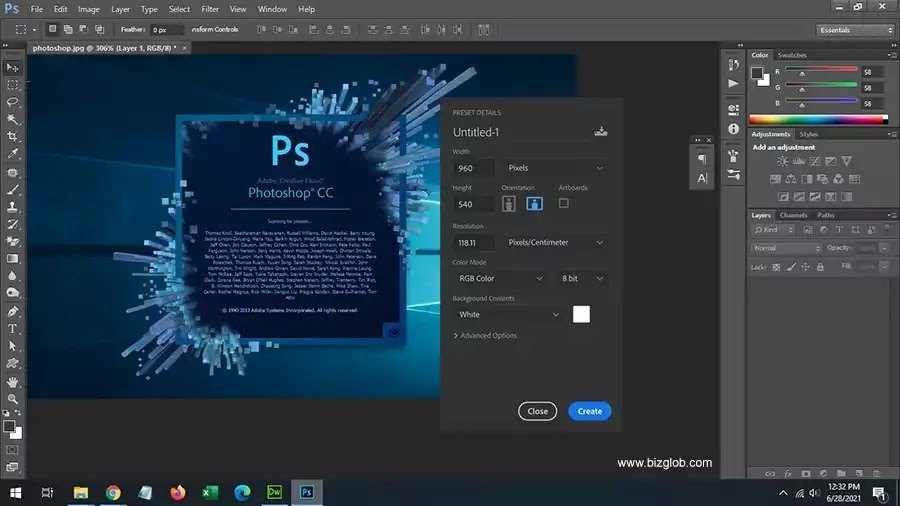Choose landscape orientation

point(534,204)
